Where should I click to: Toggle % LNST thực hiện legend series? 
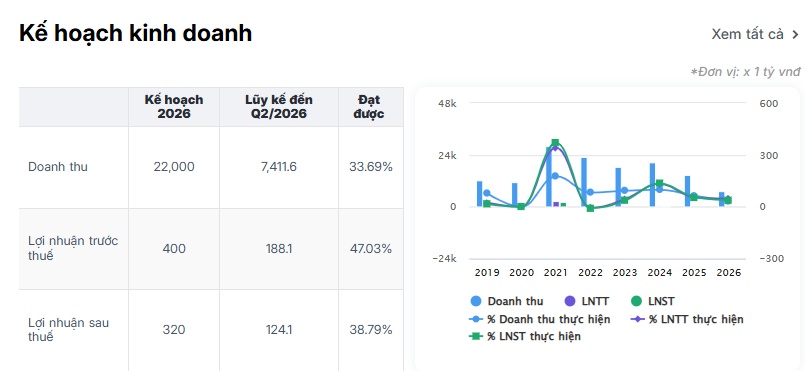pyautogui.click(x=525, y=337)
